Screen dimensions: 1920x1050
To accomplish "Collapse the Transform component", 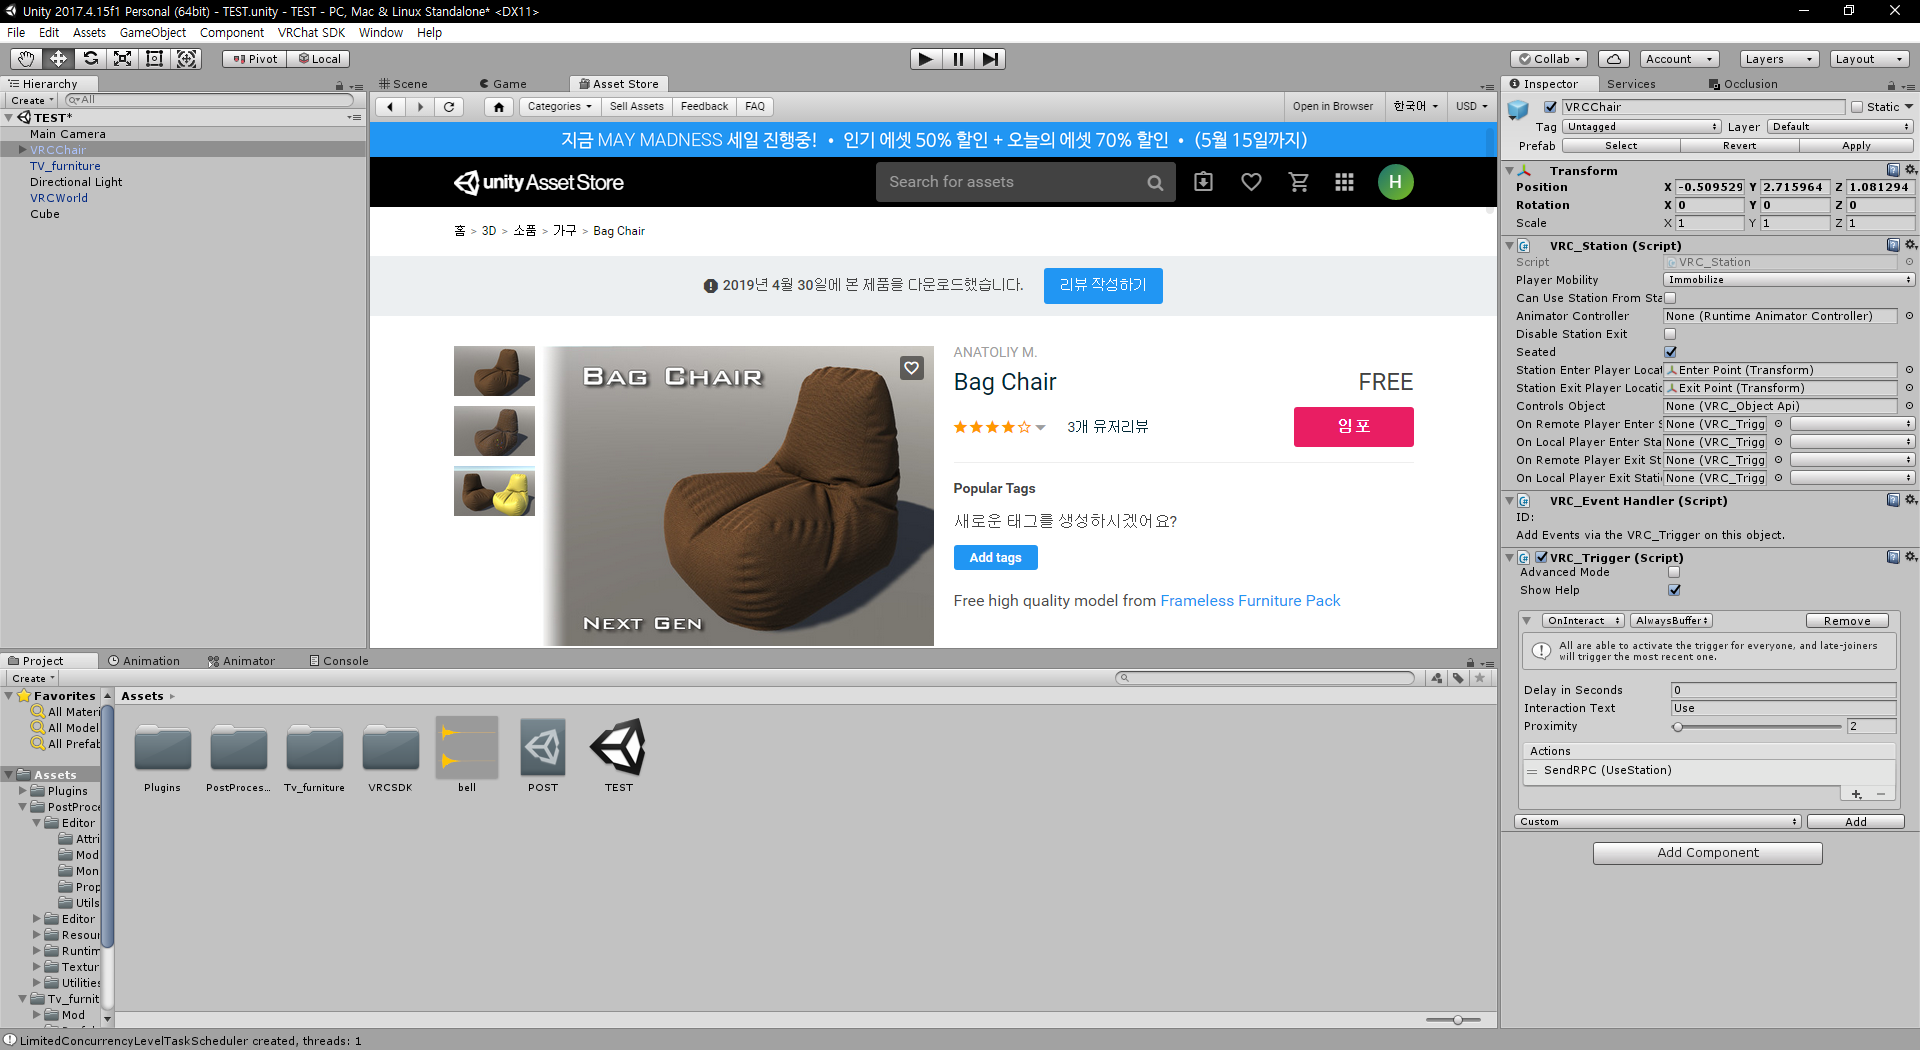I will tap(1509, 171).
